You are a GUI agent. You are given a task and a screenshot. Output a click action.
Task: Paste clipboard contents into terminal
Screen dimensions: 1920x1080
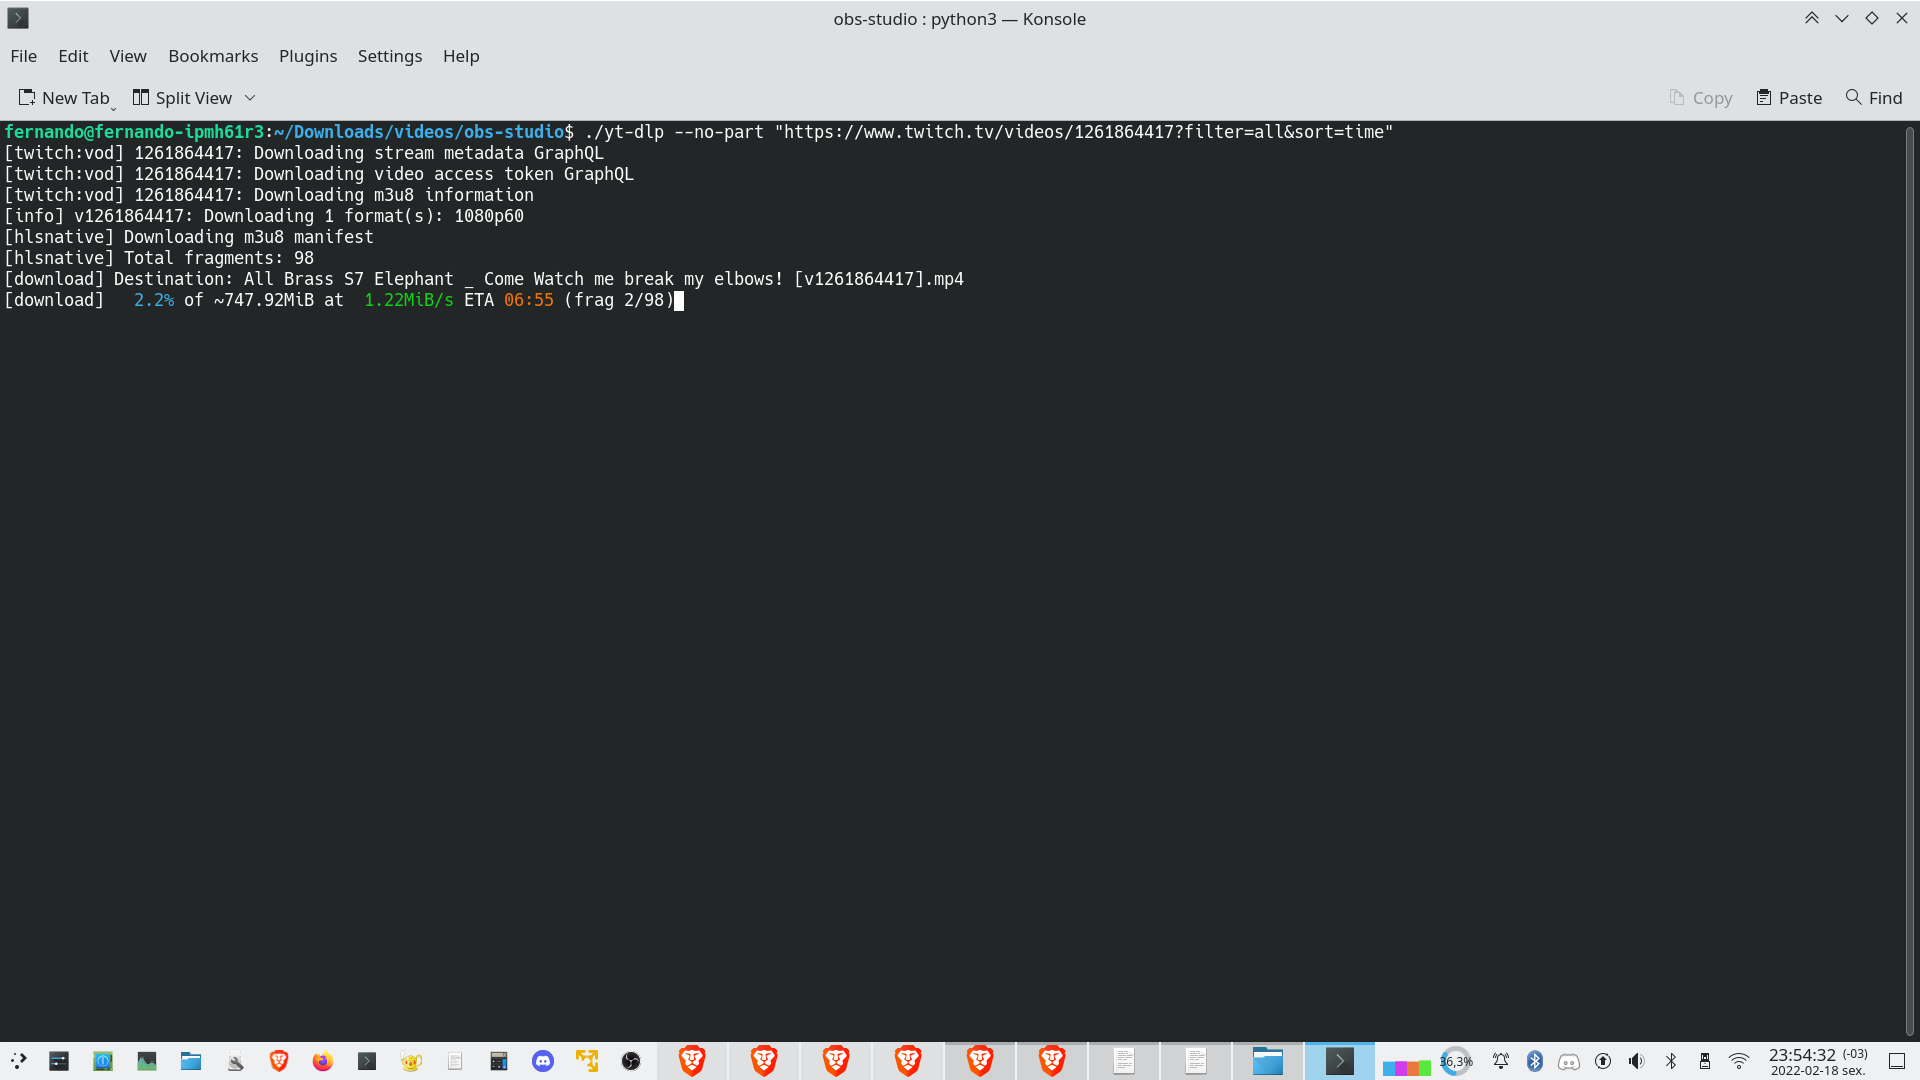click(x=1788, y=97)
